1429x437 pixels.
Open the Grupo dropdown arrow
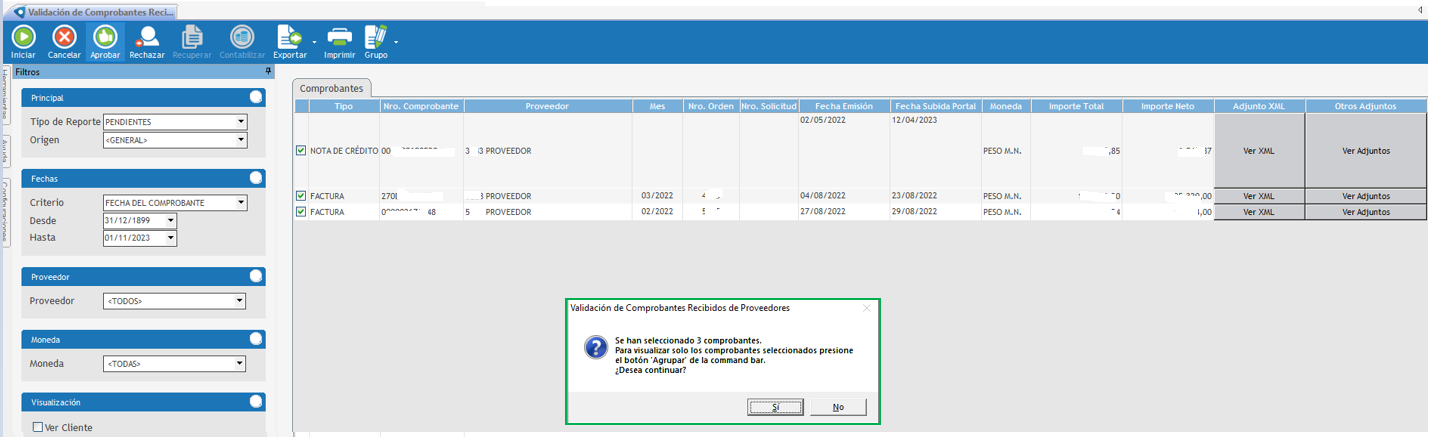[x=396, y=42]
